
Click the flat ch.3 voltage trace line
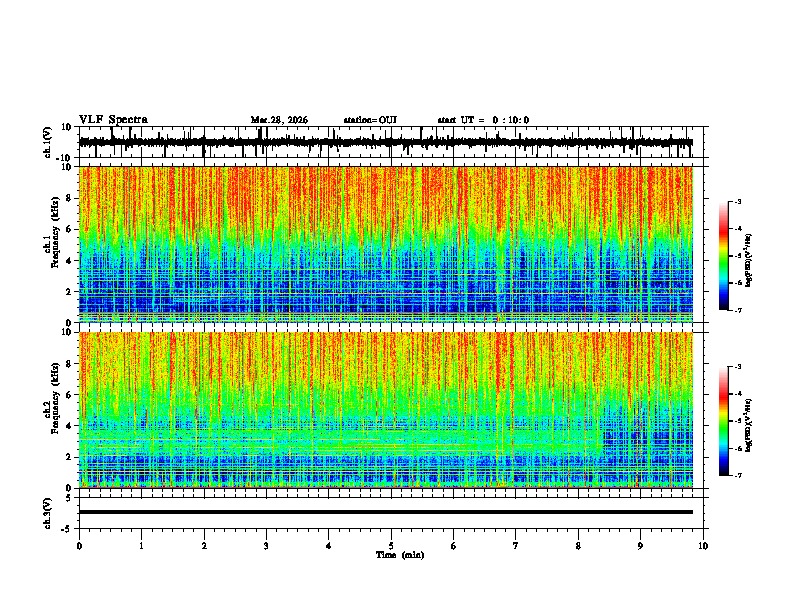click(x=385, y=512)
